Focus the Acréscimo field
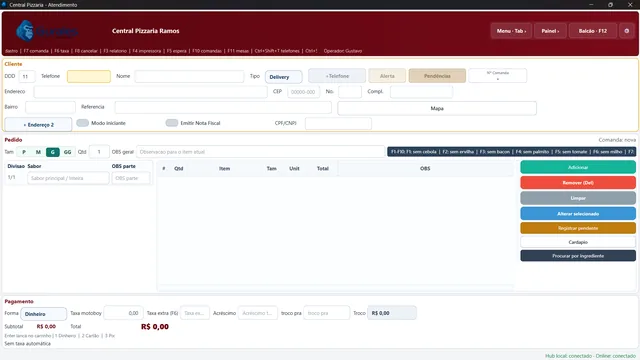 pos(258,313)
